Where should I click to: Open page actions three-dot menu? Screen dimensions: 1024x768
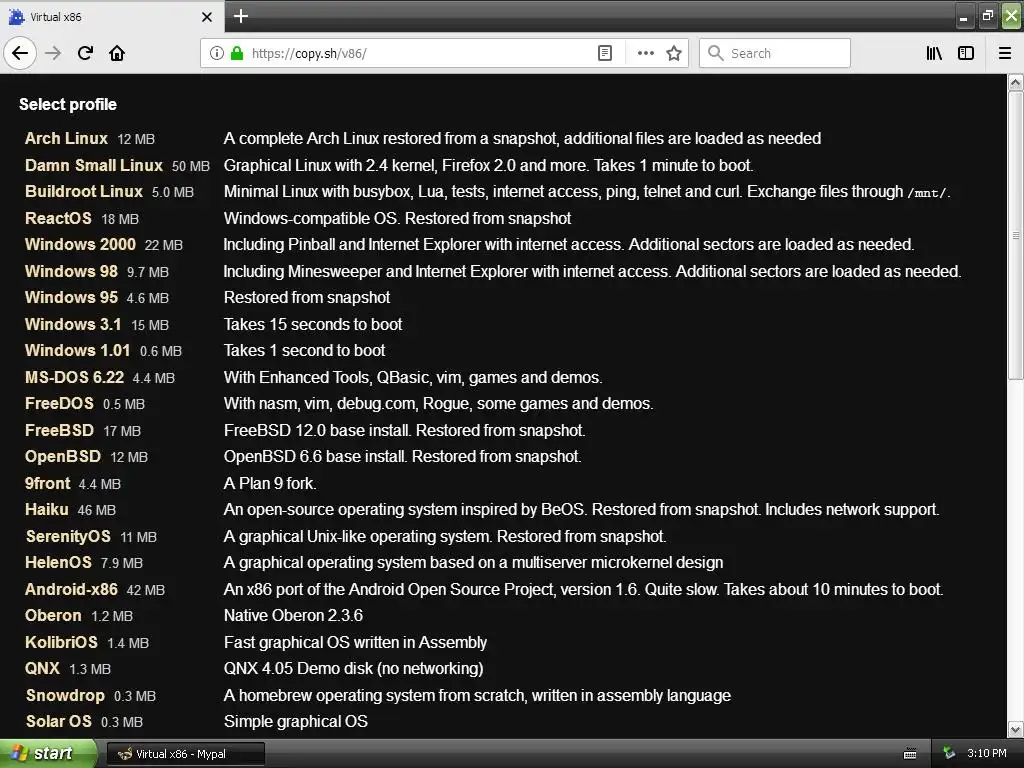[645, 53]
